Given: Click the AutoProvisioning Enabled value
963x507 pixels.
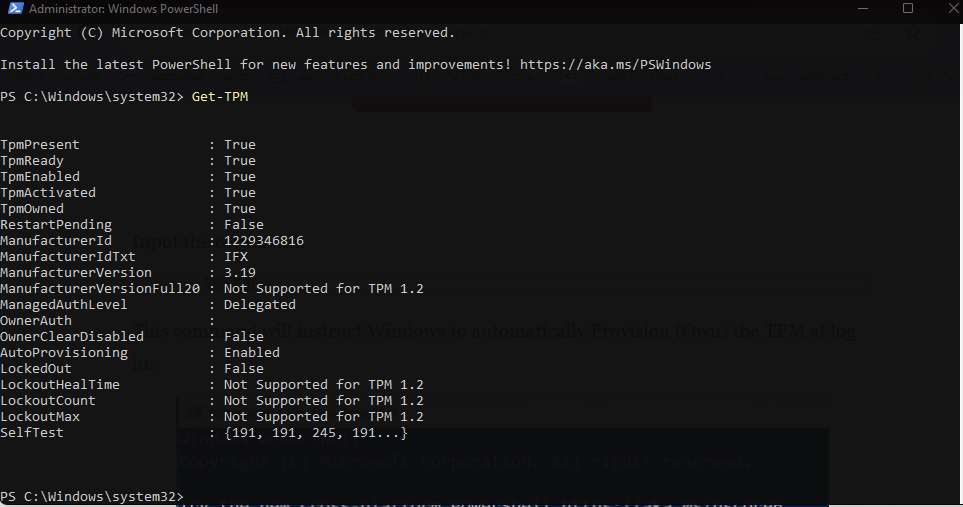Looking at the screenshot, I should click(x=252, y=352).
